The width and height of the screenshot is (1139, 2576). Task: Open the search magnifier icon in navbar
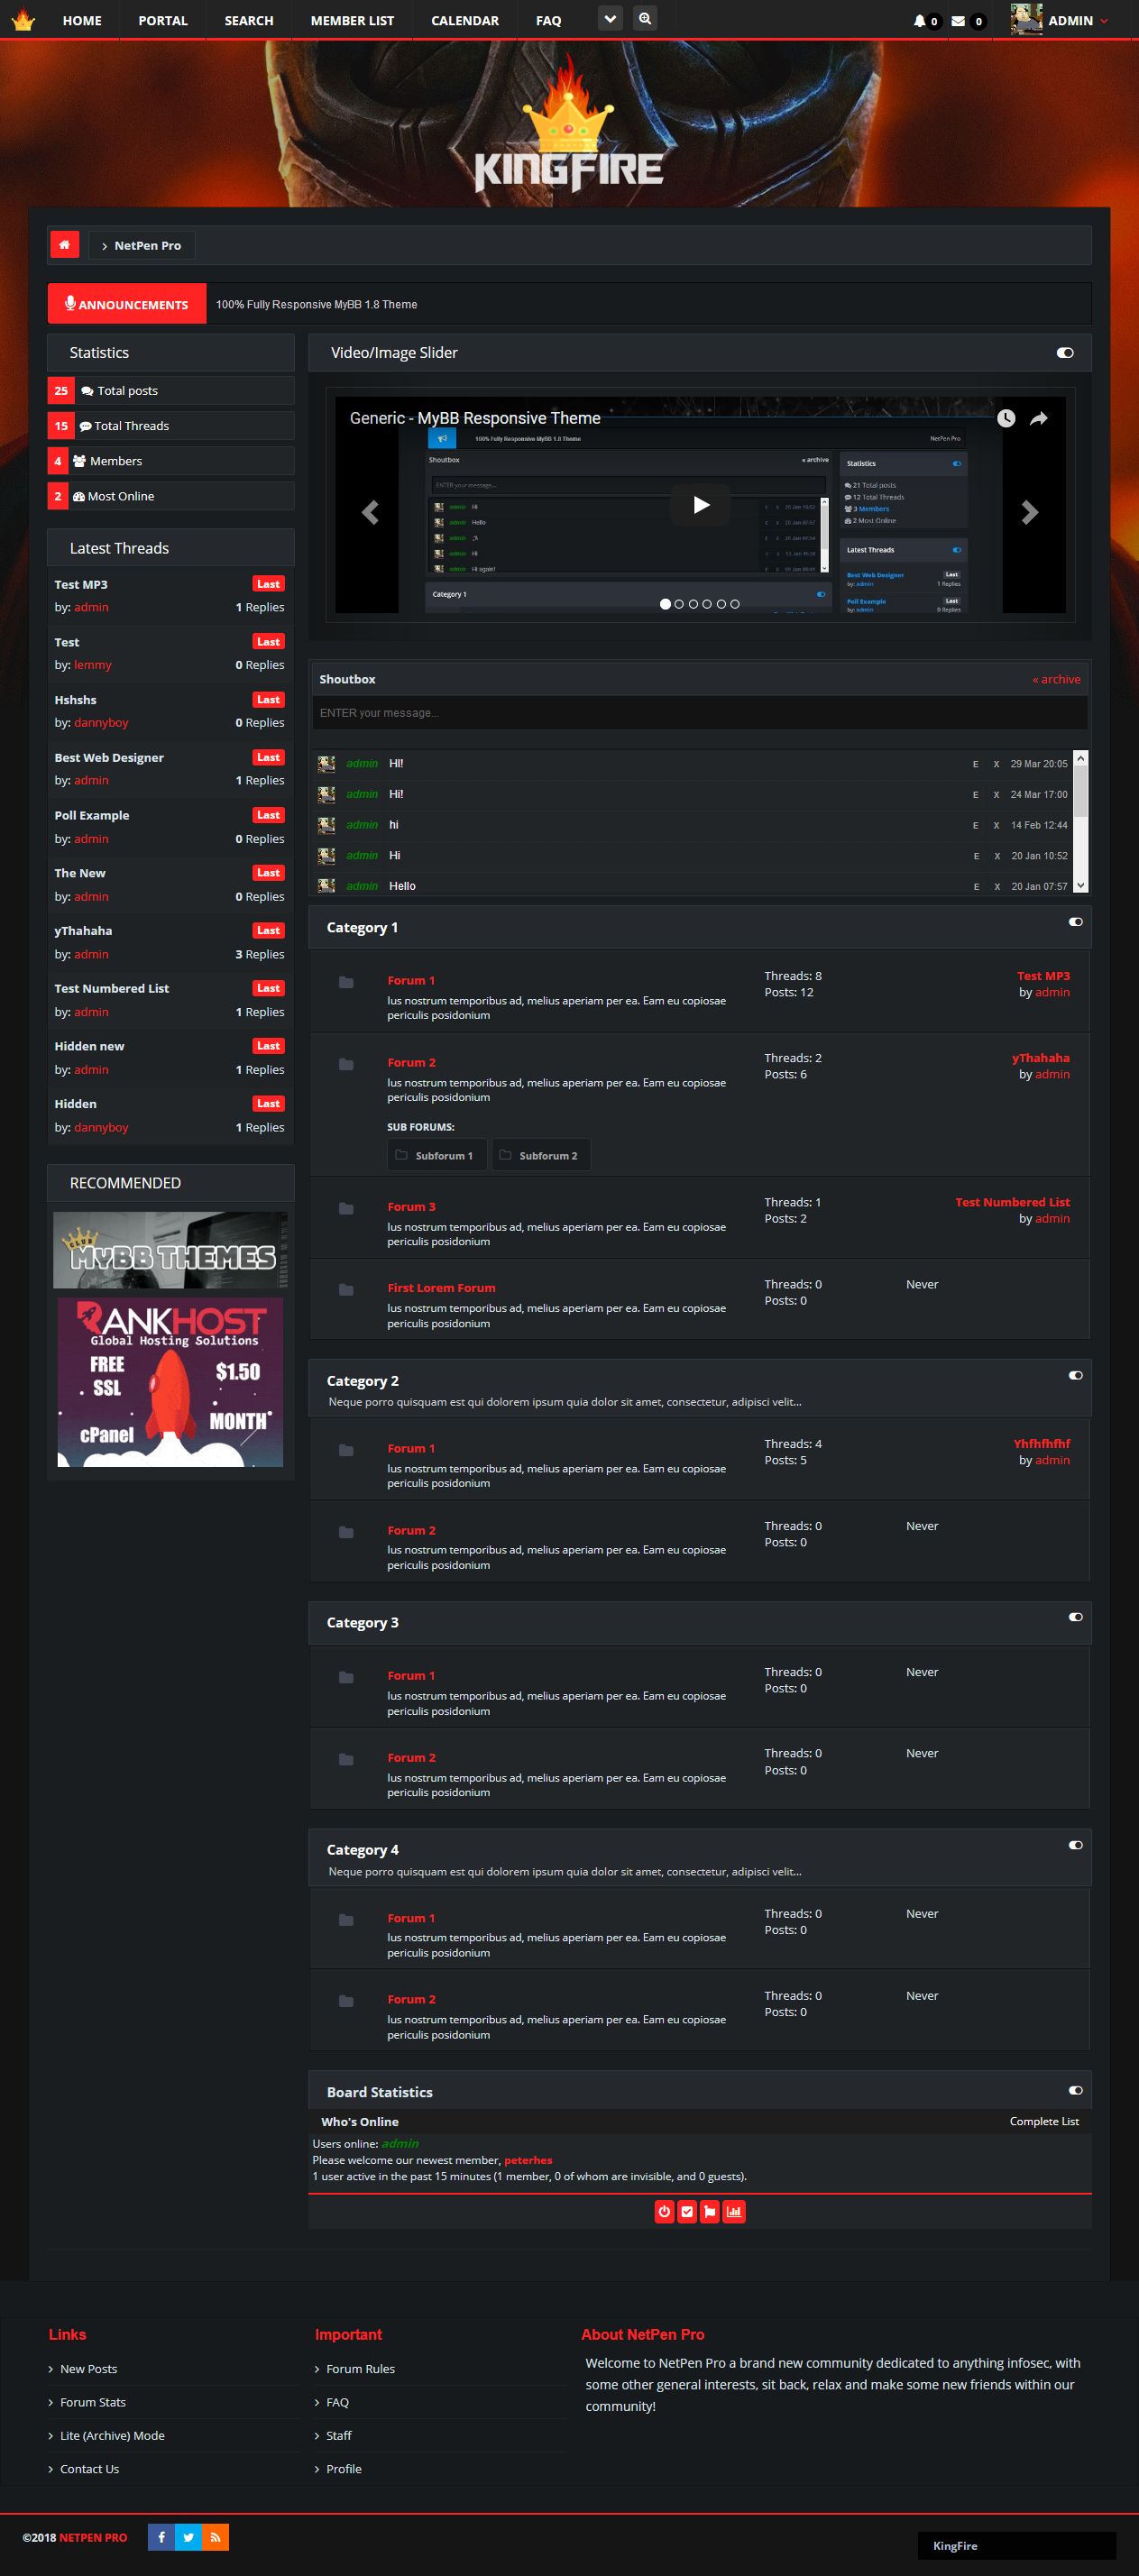(x=645, y=18)
